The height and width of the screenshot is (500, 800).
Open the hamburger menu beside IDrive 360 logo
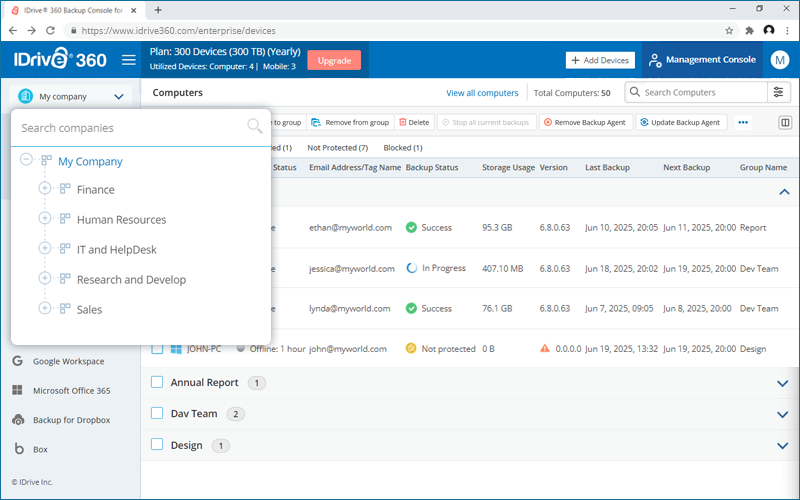(129, 60)
